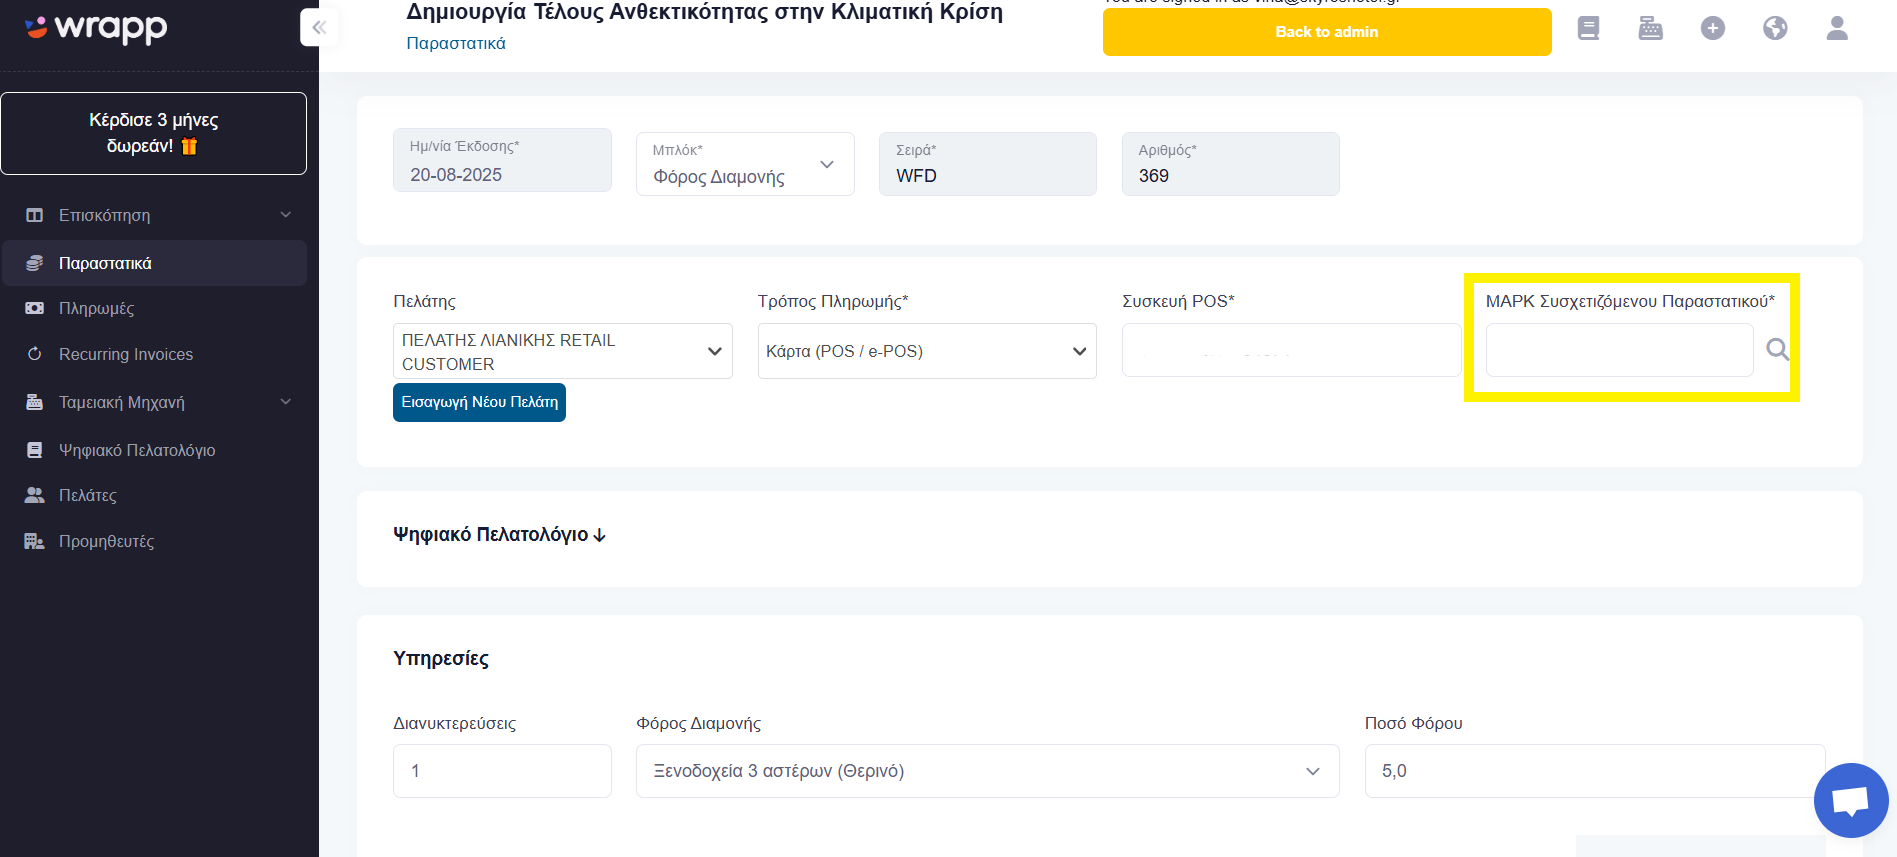Click the plus circle icon in header
1897x857 pixels.
click(x=1712, y=28)
